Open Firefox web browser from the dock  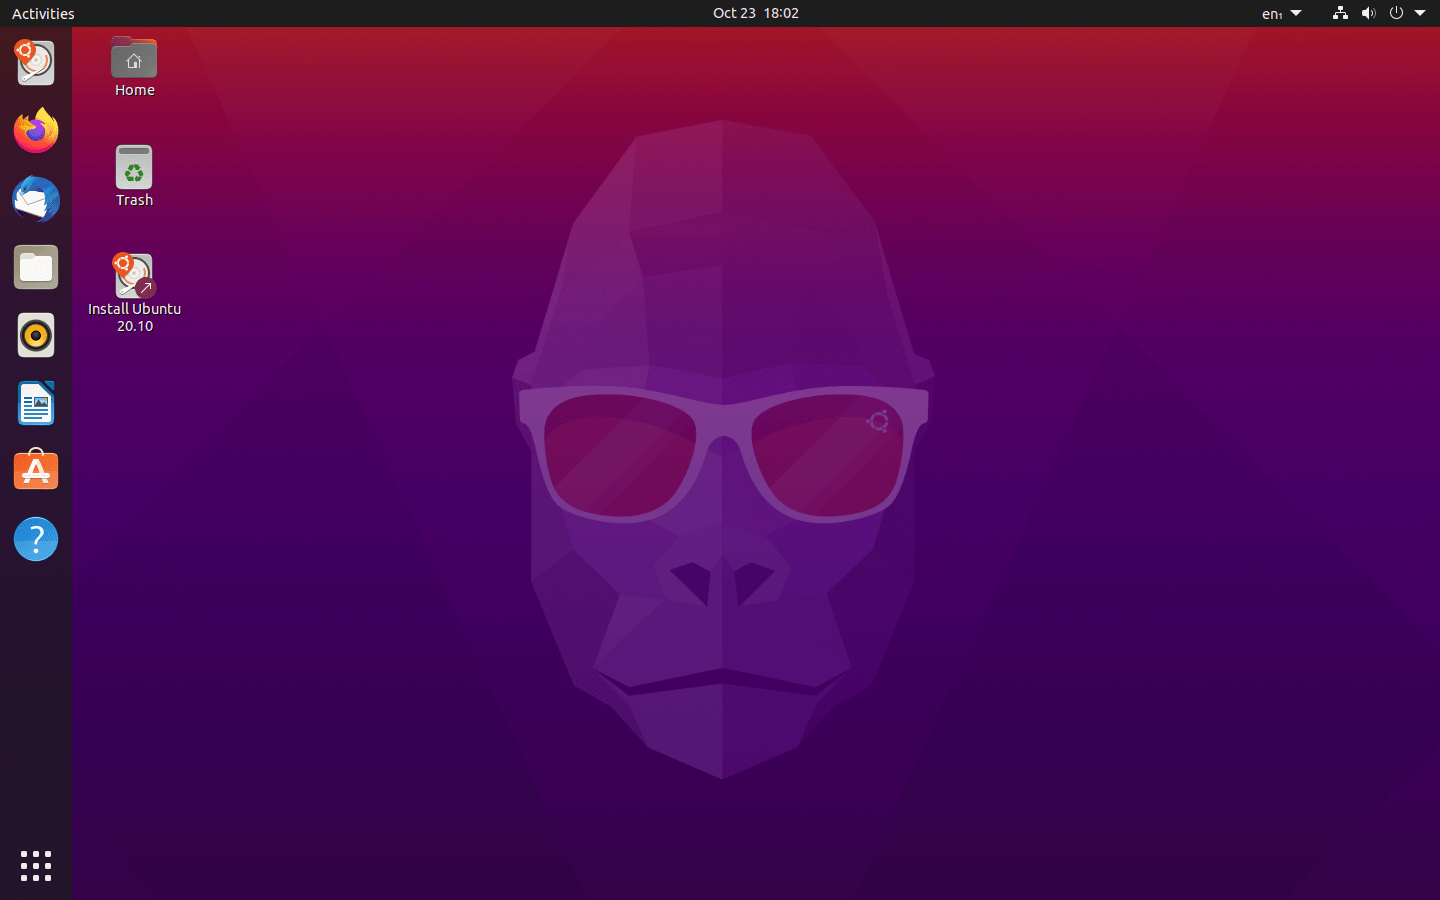coord(36,131)
